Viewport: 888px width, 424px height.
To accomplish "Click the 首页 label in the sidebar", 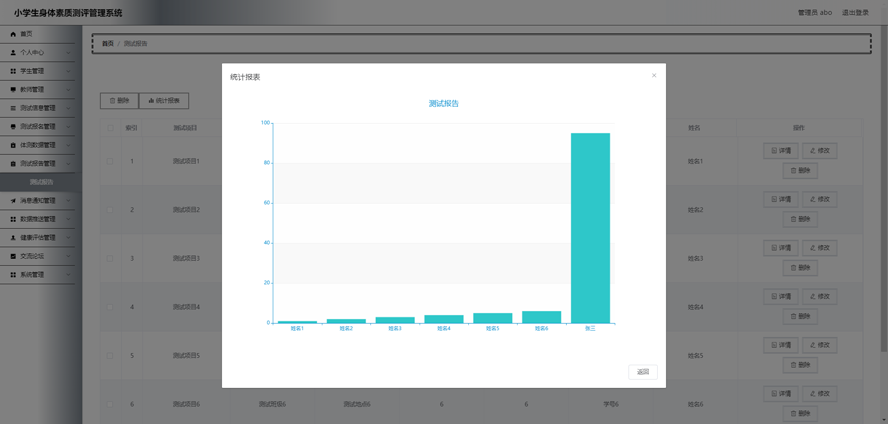I will pos(26,34).
